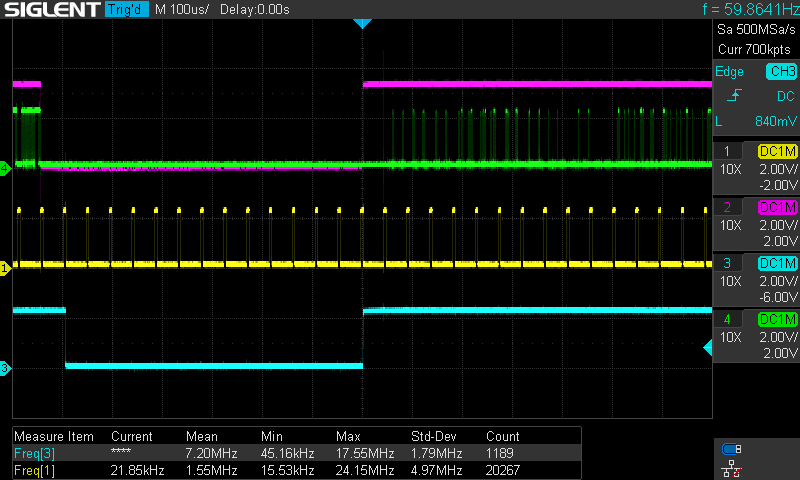The image size is (800, 480).
Task: Click the channel 2 DC1M coupling badge
Action: pyautogui.click(x=778, y=207)
